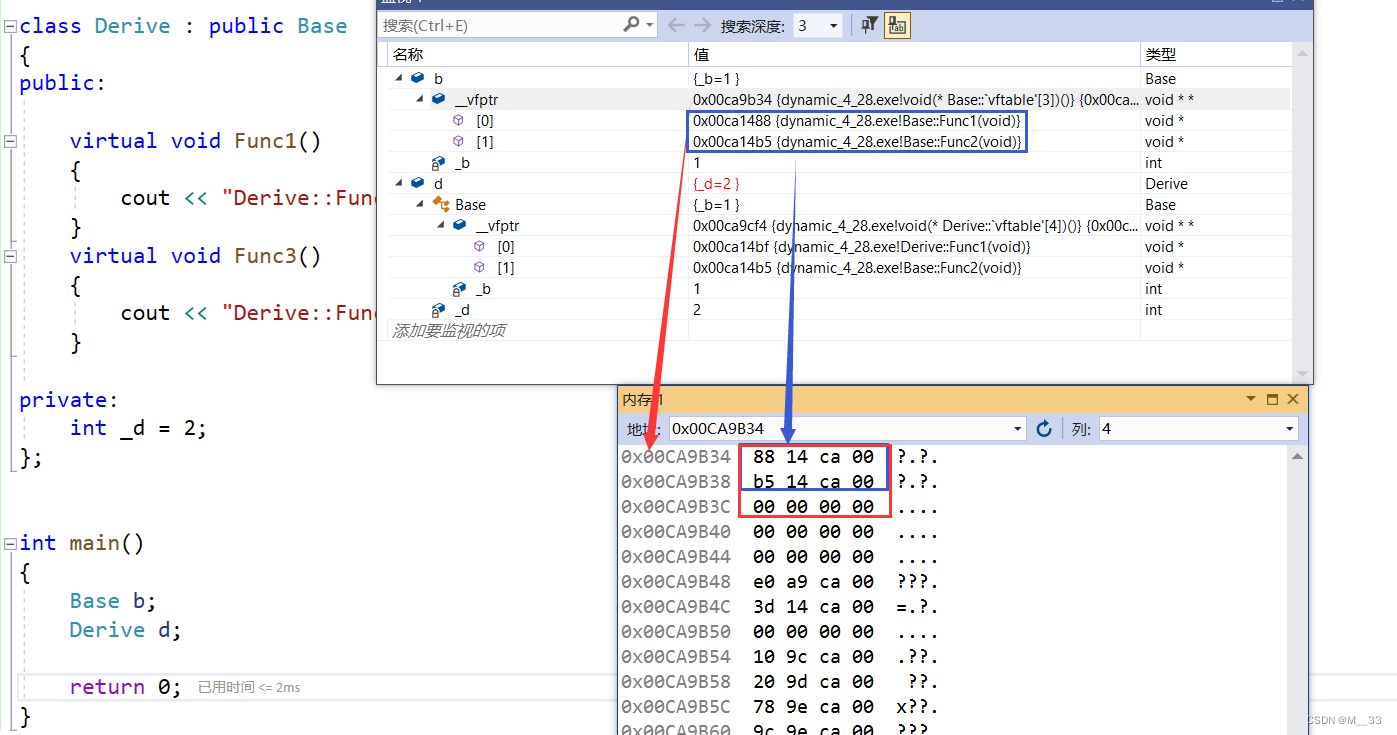
Task: Select the Derive::Func1 pointer value row
Action: [862, 246]
